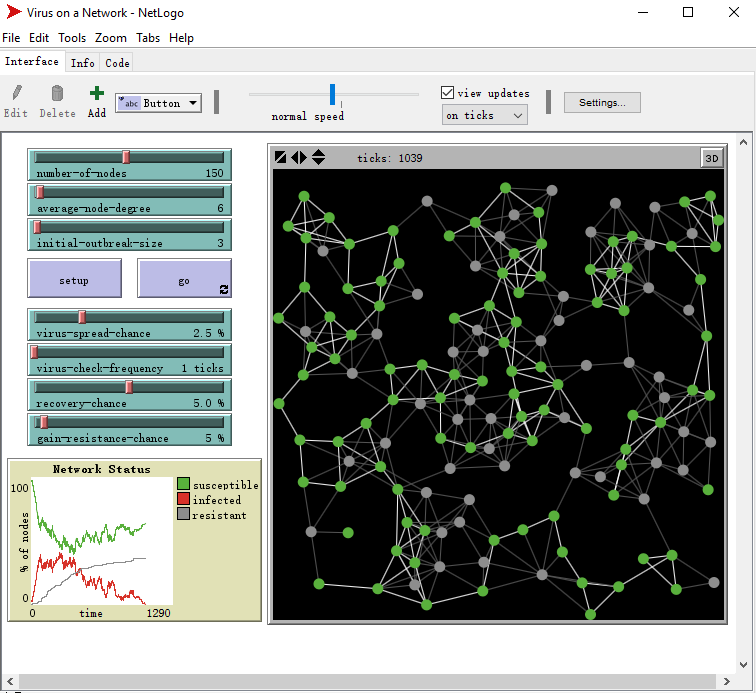This screenshot has height=693, width=756.
Task: Open the Tabs menu
Action: pyautogui.click(x=148, y=38)
